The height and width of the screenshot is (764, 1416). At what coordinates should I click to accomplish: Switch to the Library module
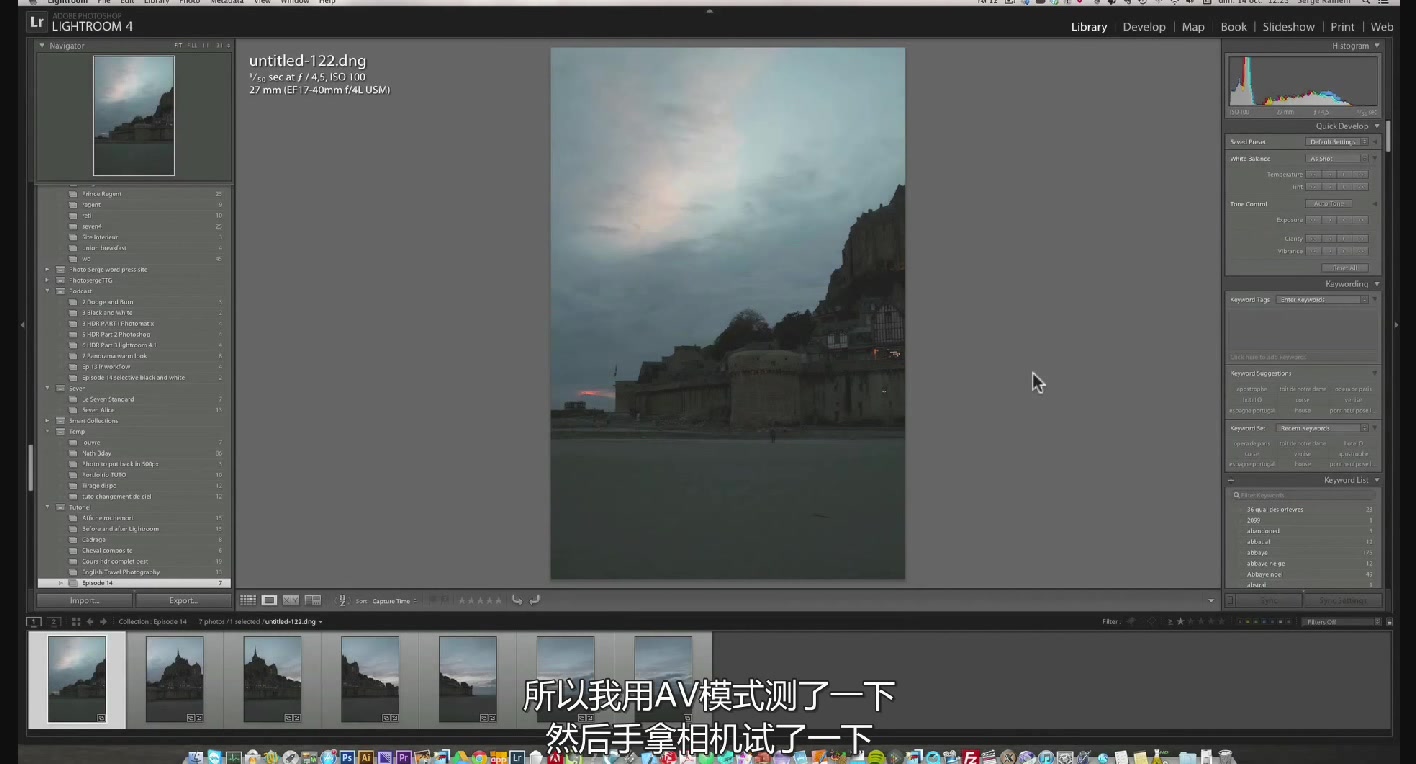[x=1089, y=27]
